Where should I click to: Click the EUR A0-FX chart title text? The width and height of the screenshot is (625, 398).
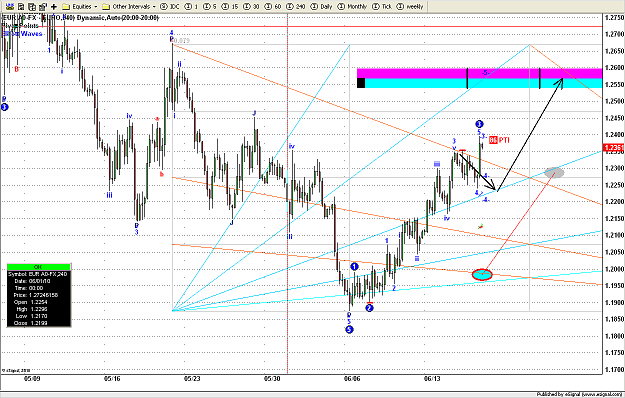click(x=80, y=18)
